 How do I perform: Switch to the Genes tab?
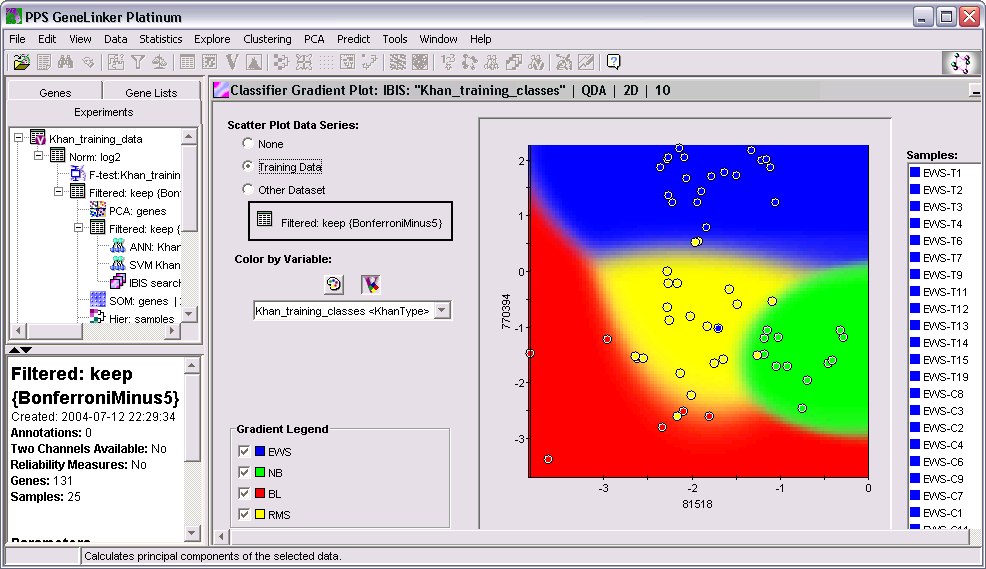(x=55, y=92)
